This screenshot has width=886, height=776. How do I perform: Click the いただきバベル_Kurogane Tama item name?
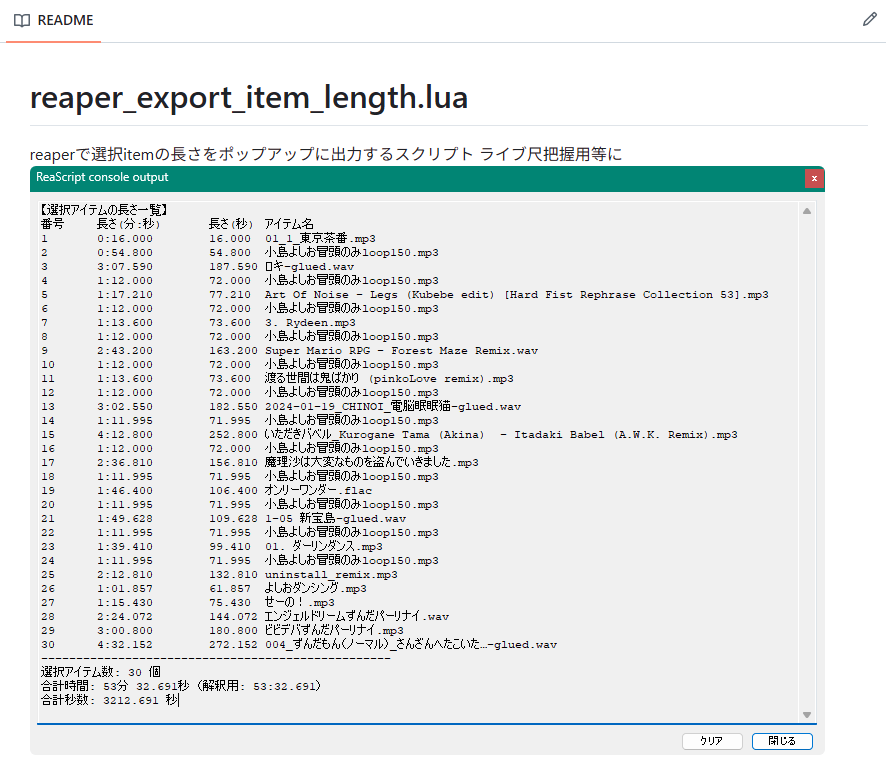pyautogui.click(x=501, y=434)
